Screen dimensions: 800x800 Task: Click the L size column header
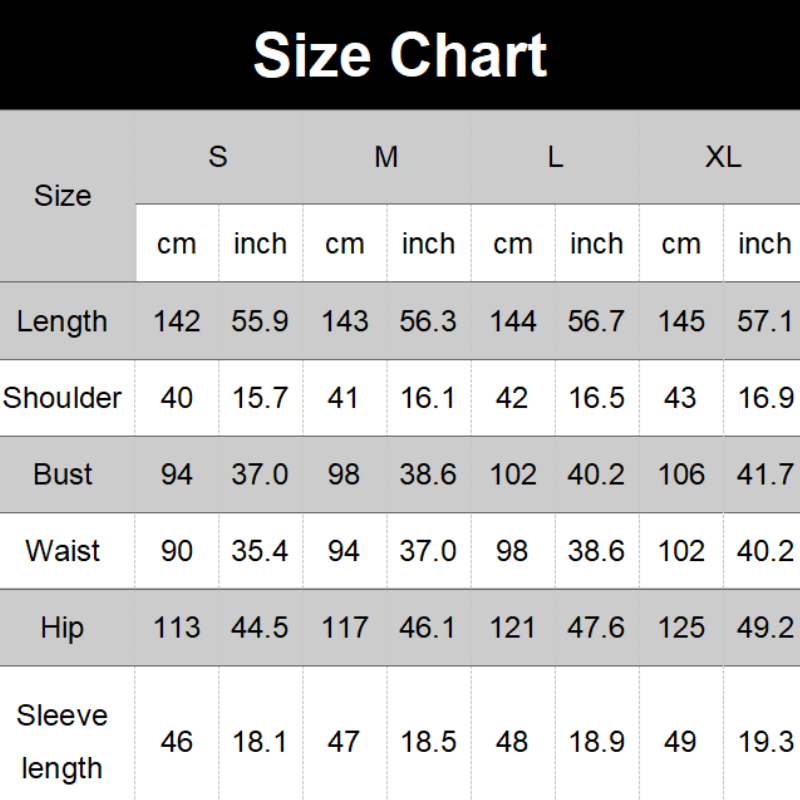pyautogui.click(x=555, y=157)
